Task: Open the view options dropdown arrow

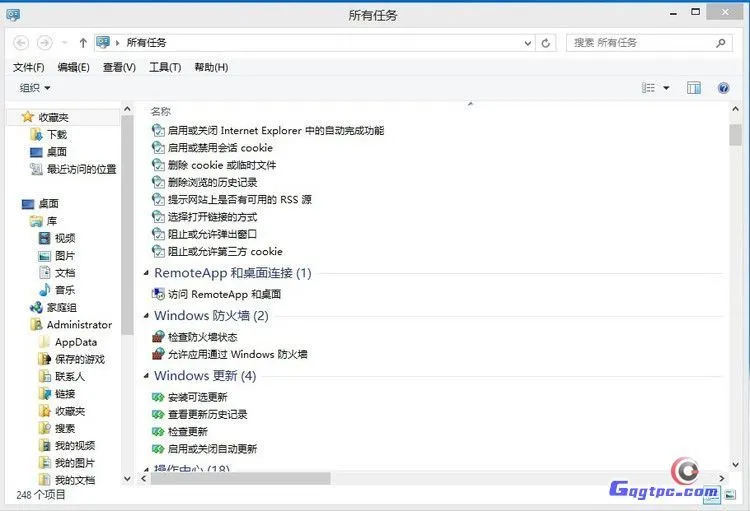Action: pyautogui.click(x=666, y=88)
